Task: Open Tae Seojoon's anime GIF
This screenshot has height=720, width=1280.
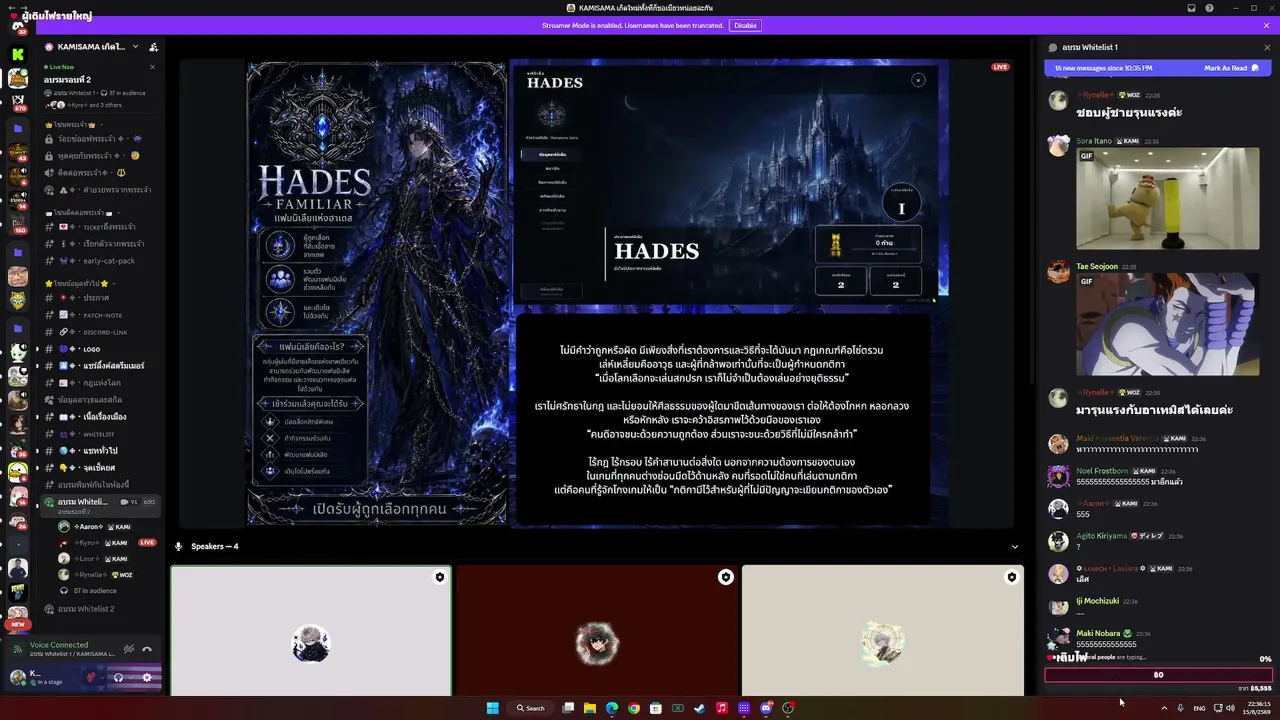Action: click(x=1168, y=325)
